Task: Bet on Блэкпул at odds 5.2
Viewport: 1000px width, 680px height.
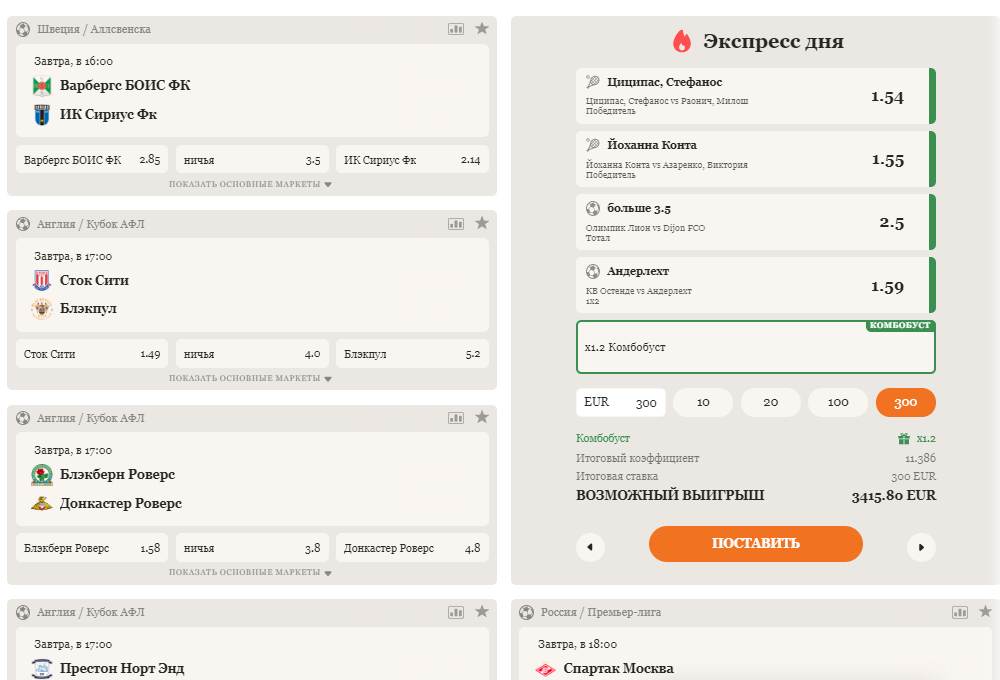Action: point(412,354)
